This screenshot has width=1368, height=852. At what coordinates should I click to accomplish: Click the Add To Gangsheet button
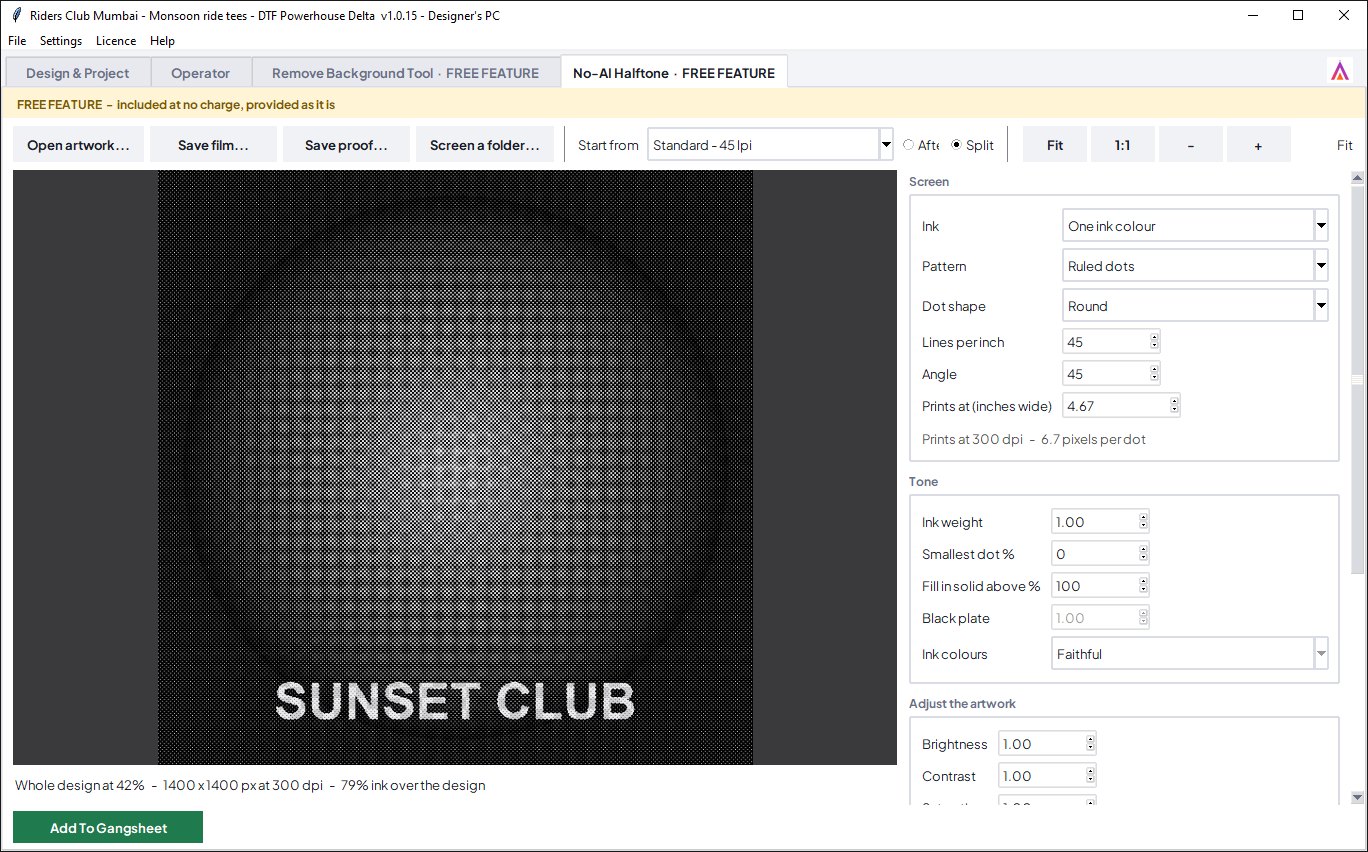pos(108,828)
